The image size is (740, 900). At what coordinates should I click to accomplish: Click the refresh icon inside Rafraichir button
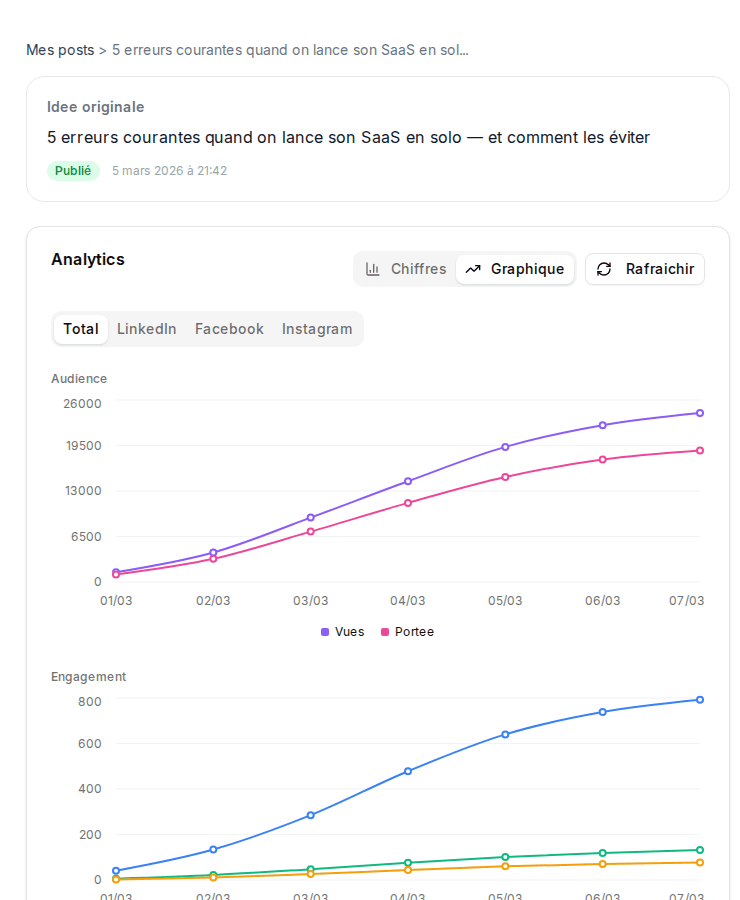(602, 269)
